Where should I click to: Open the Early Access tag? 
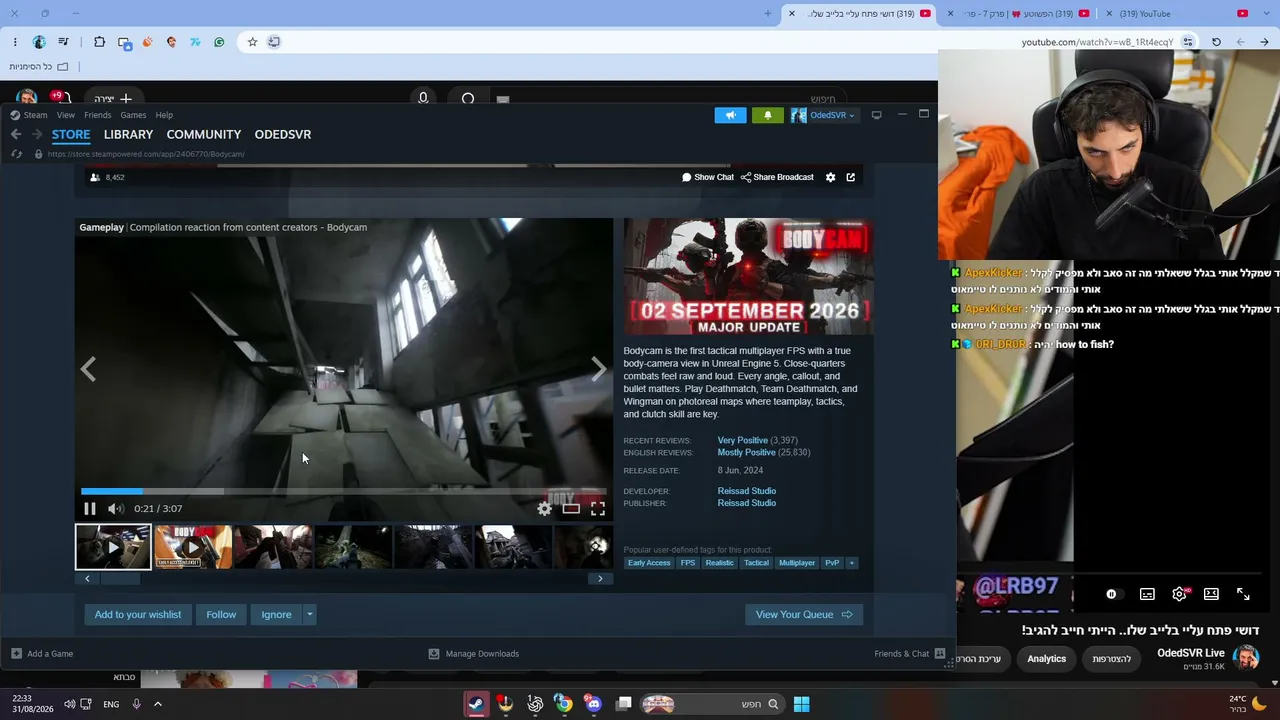[649, 563]
